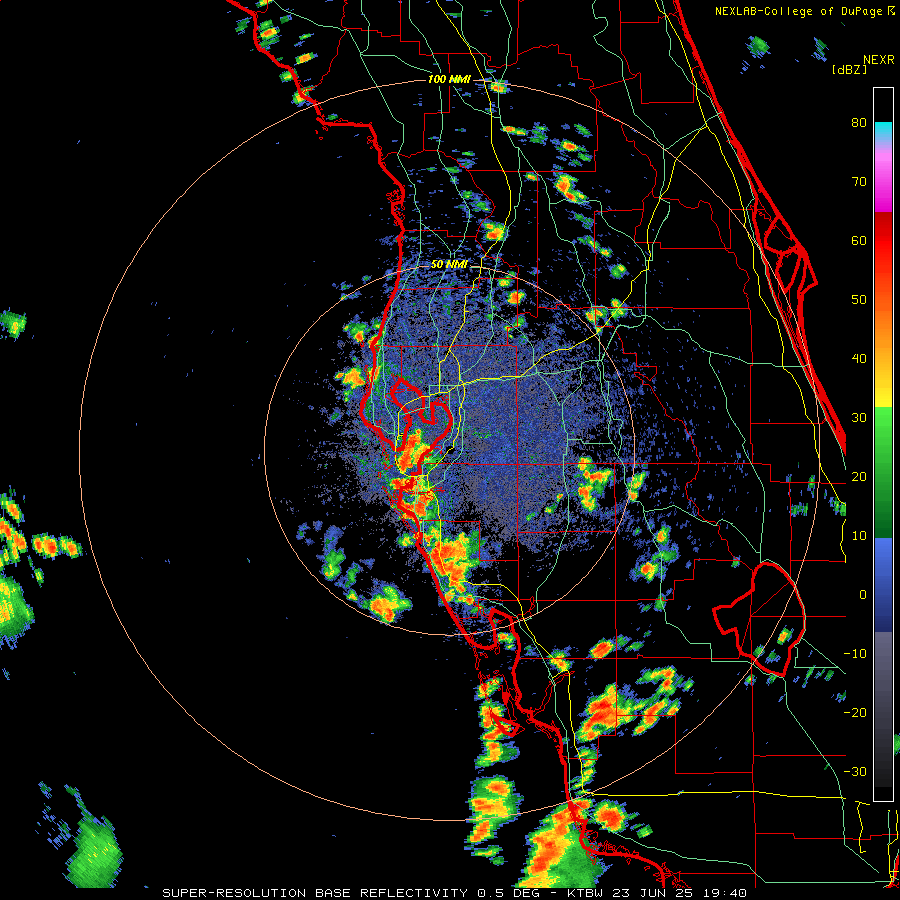Click the -30 value on dBZ scale
The image size is (900, 900).
point(855,772)
